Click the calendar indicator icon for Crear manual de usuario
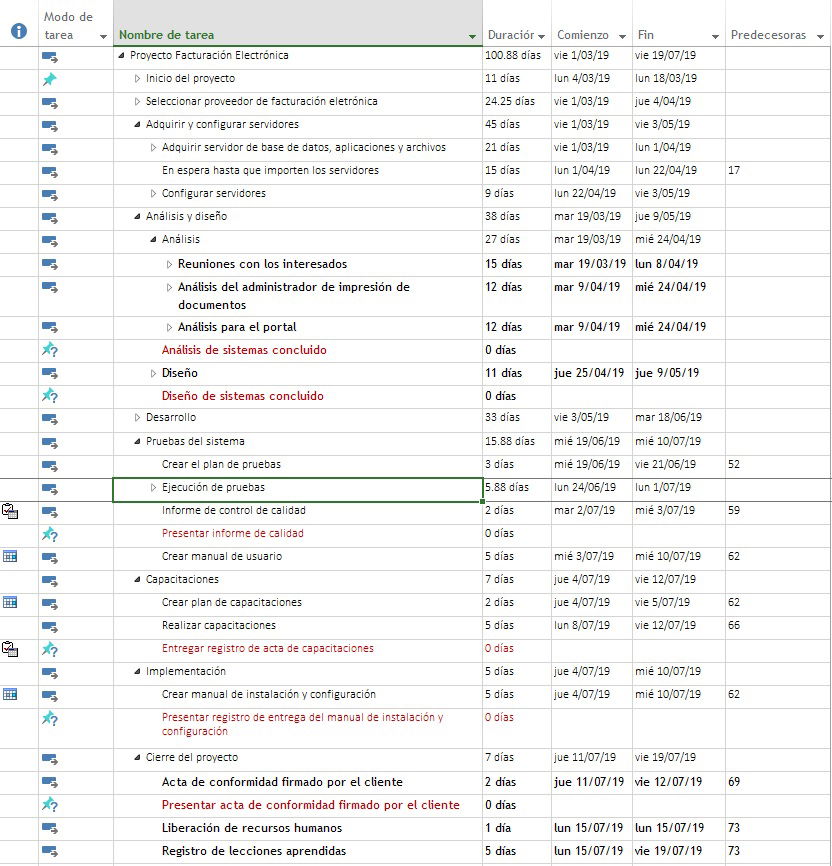The height and width of the screenshot is (866, 832). coord(10,556)
